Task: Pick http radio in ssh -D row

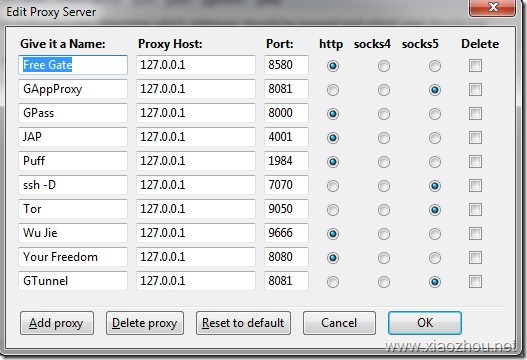Action: coord(333,186)
